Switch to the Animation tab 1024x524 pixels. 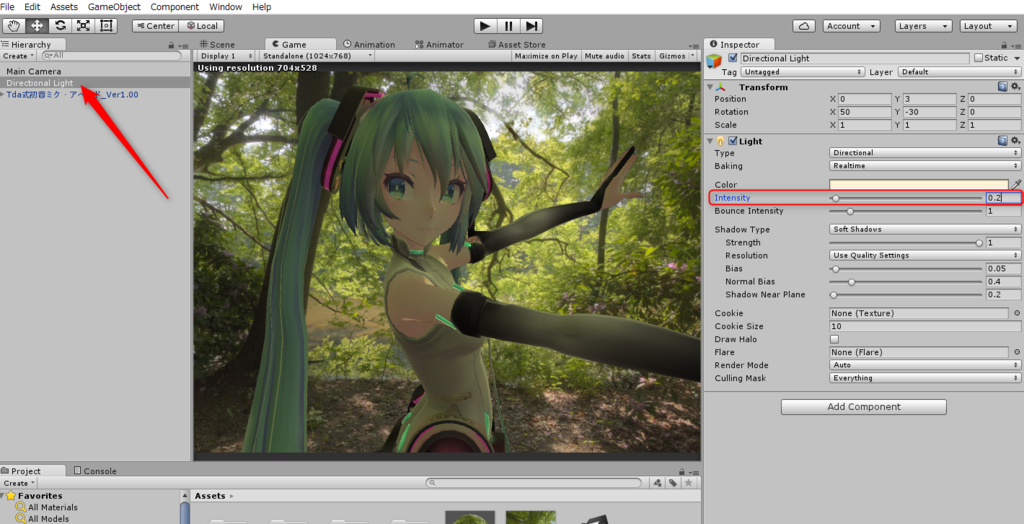click(369, 44)
